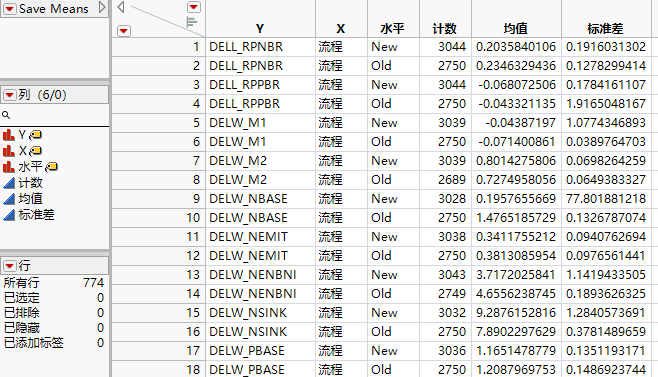658x377 pixels.
Task: Select 标准差 in the columns list
Action: (36, 215)
